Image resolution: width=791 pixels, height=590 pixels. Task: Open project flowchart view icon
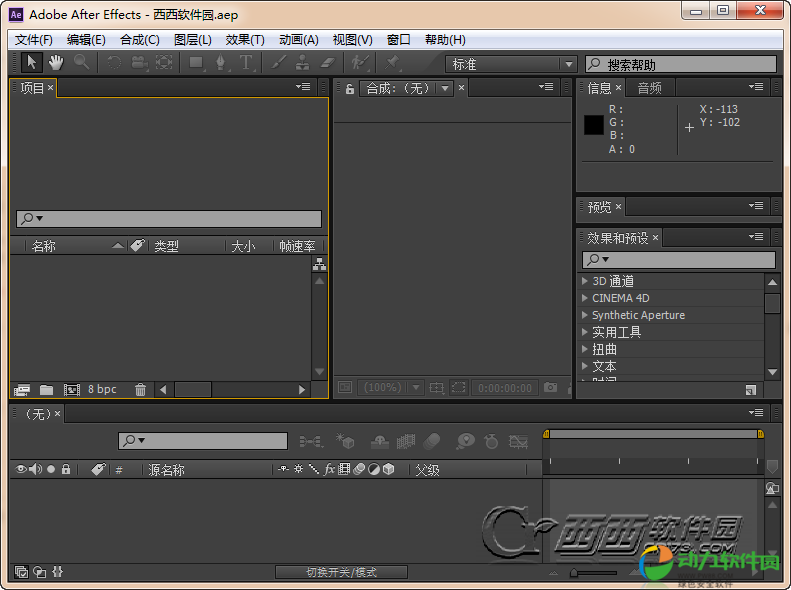coord(319,264)
